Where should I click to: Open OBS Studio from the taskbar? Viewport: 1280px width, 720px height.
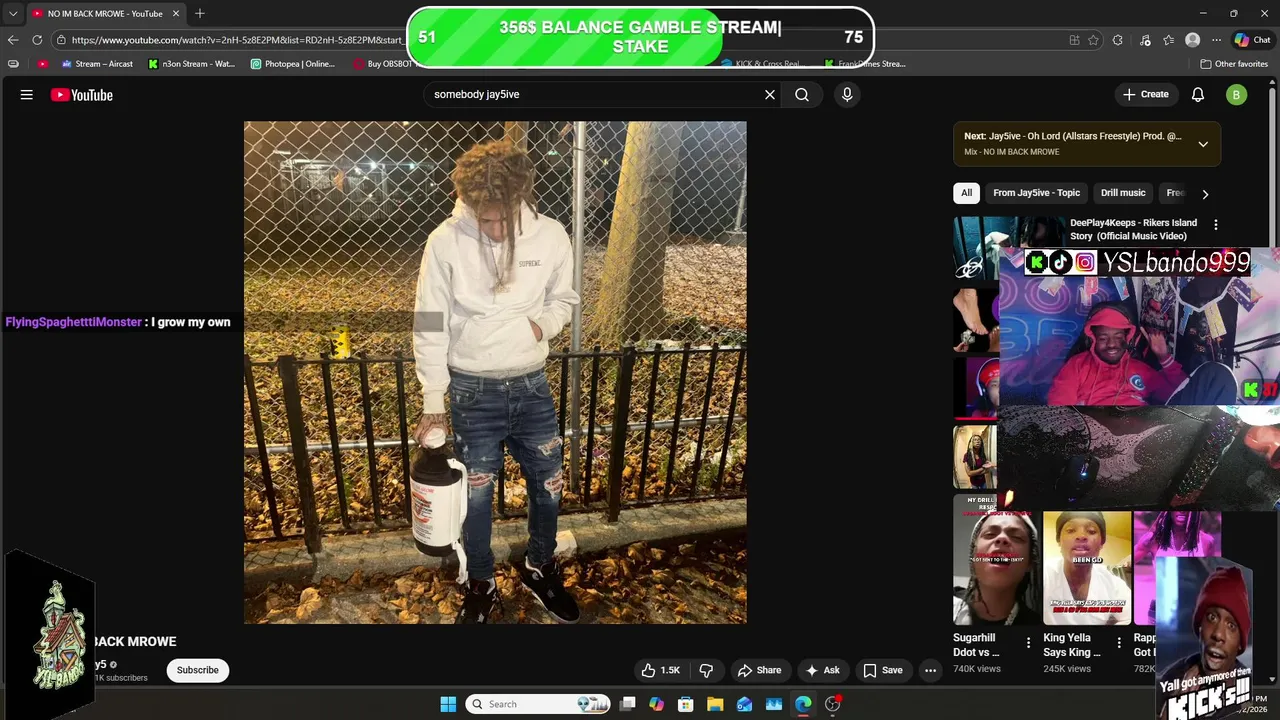click(832, 704)
